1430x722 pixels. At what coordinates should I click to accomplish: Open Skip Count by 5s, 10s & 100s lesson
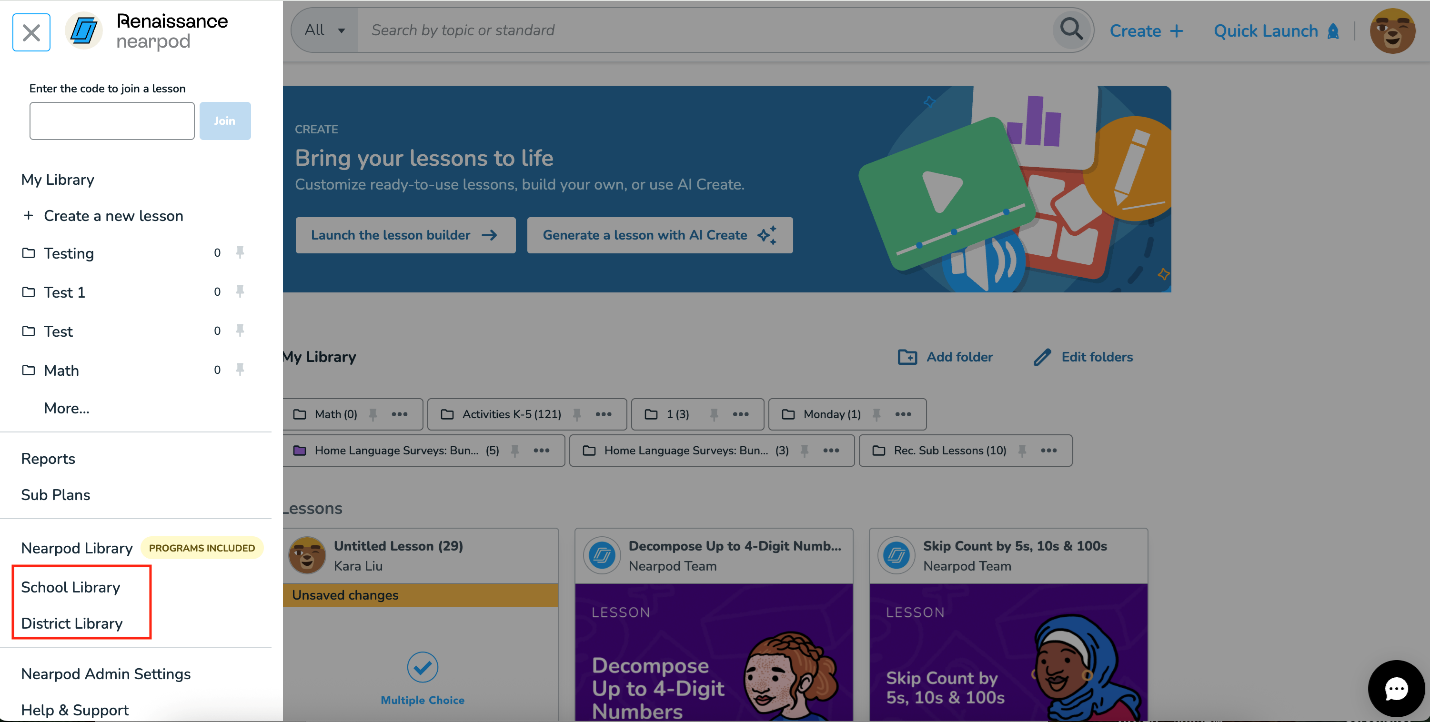pyautogui.click(x=1009, y=624)
